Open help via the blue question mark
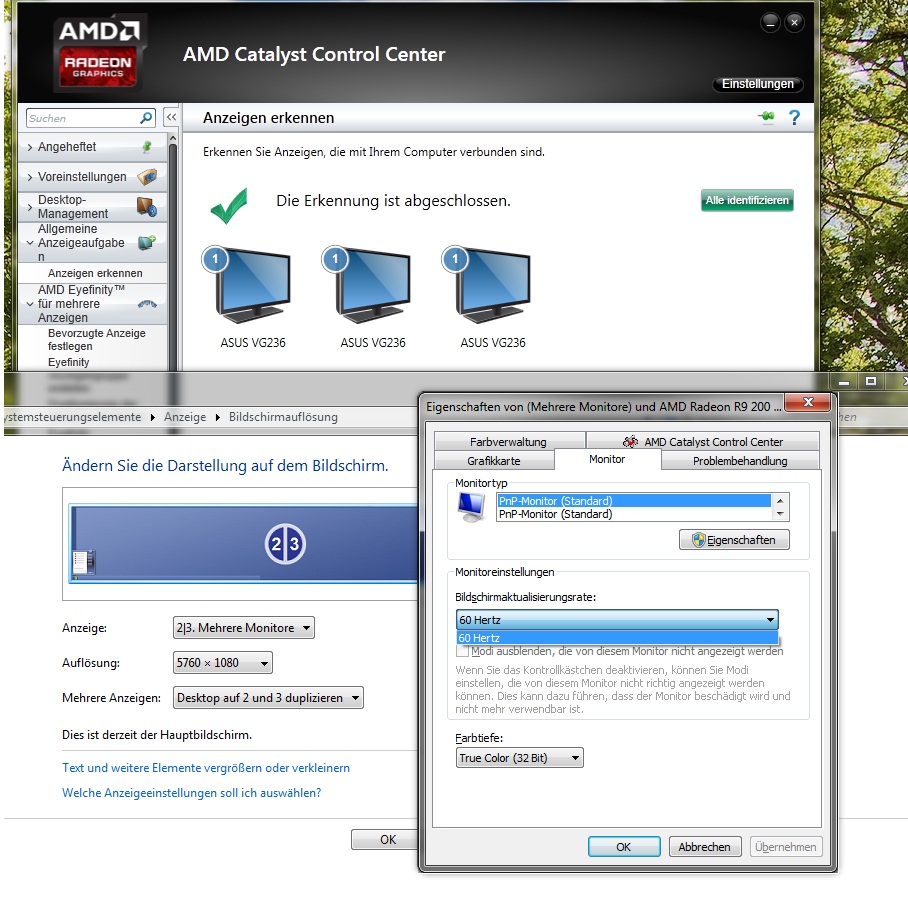The width and height of the screenshot is (908, 910). coord(794,117)
